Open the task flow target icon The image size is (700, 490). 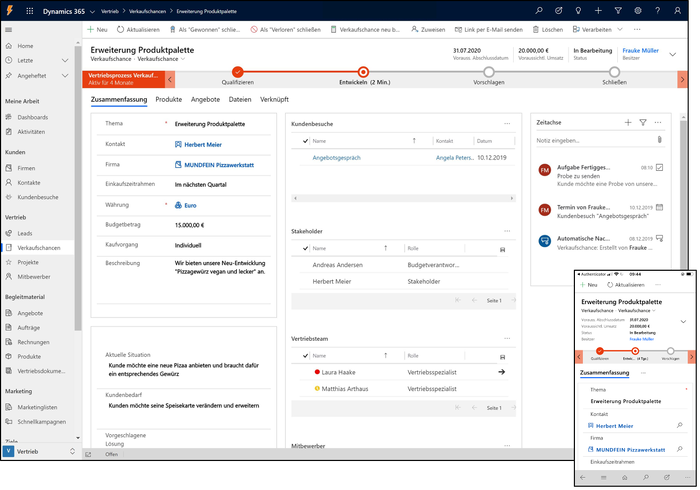[x=558, y=11]
